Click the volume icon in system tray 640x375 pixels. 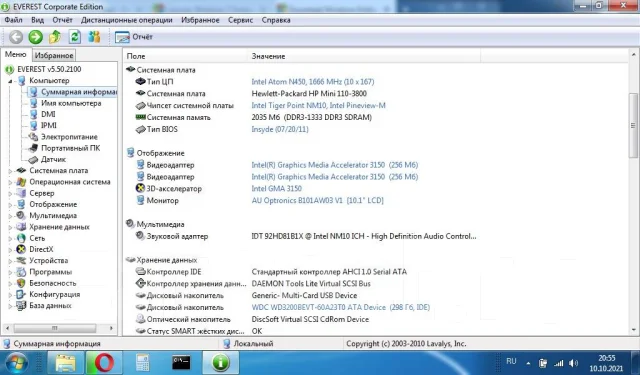coord(573,363)
